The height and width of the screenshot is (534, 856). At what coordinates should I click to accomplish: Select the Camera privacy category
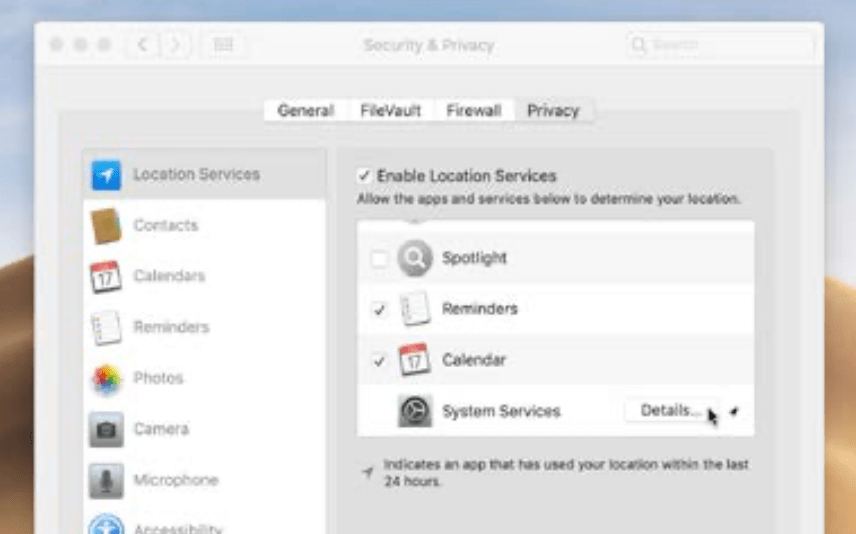point(160,429)
